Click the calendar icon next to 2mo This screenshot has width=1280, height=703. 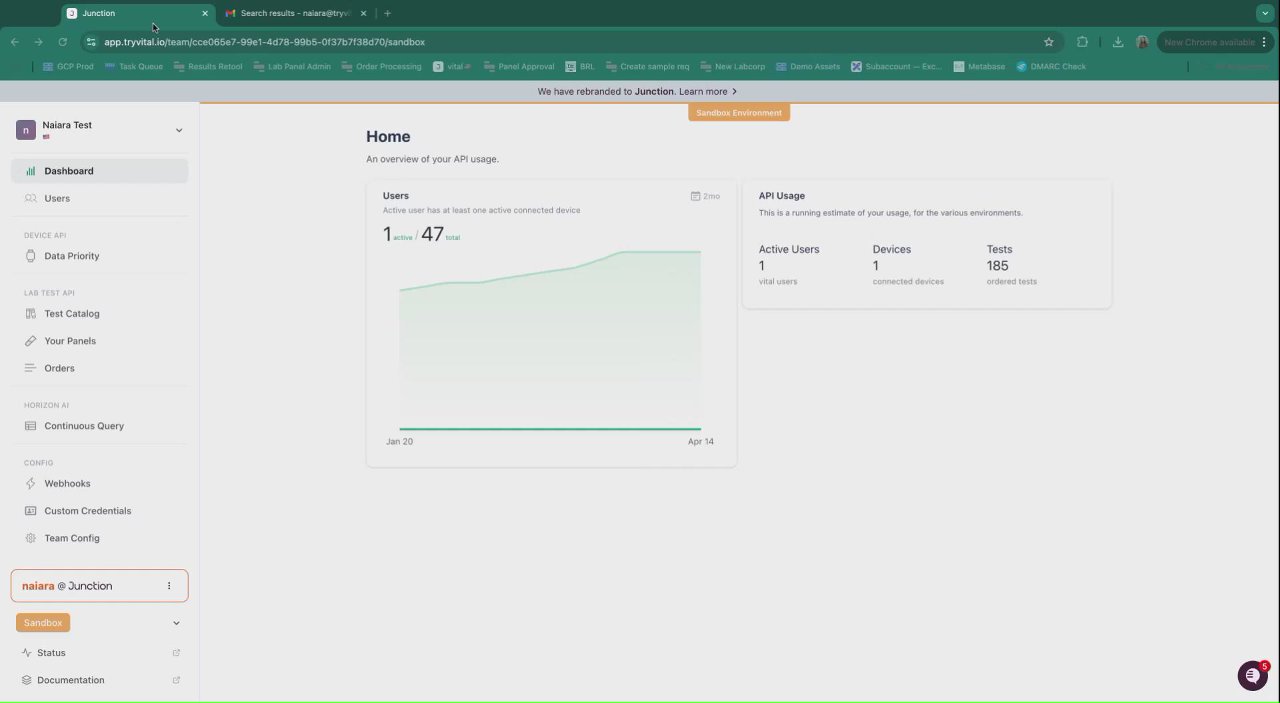click(695, 196)
